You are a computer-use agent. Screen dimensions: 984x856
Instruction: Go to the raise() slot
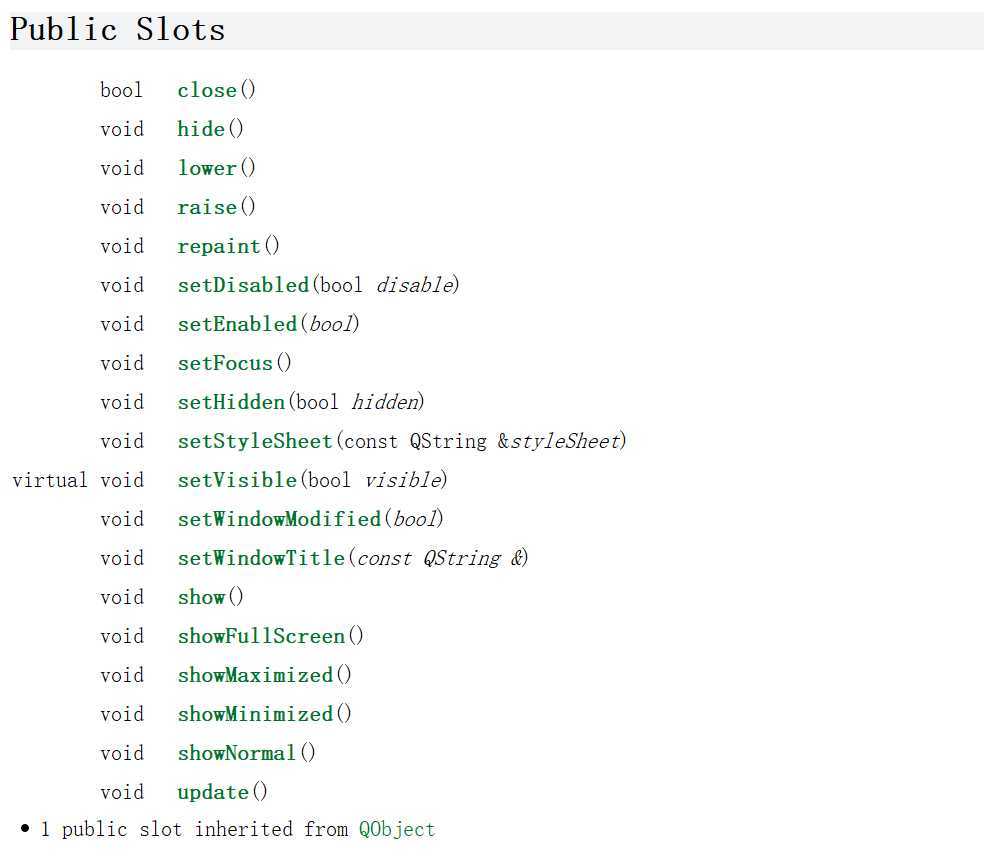tap(207, 207)
